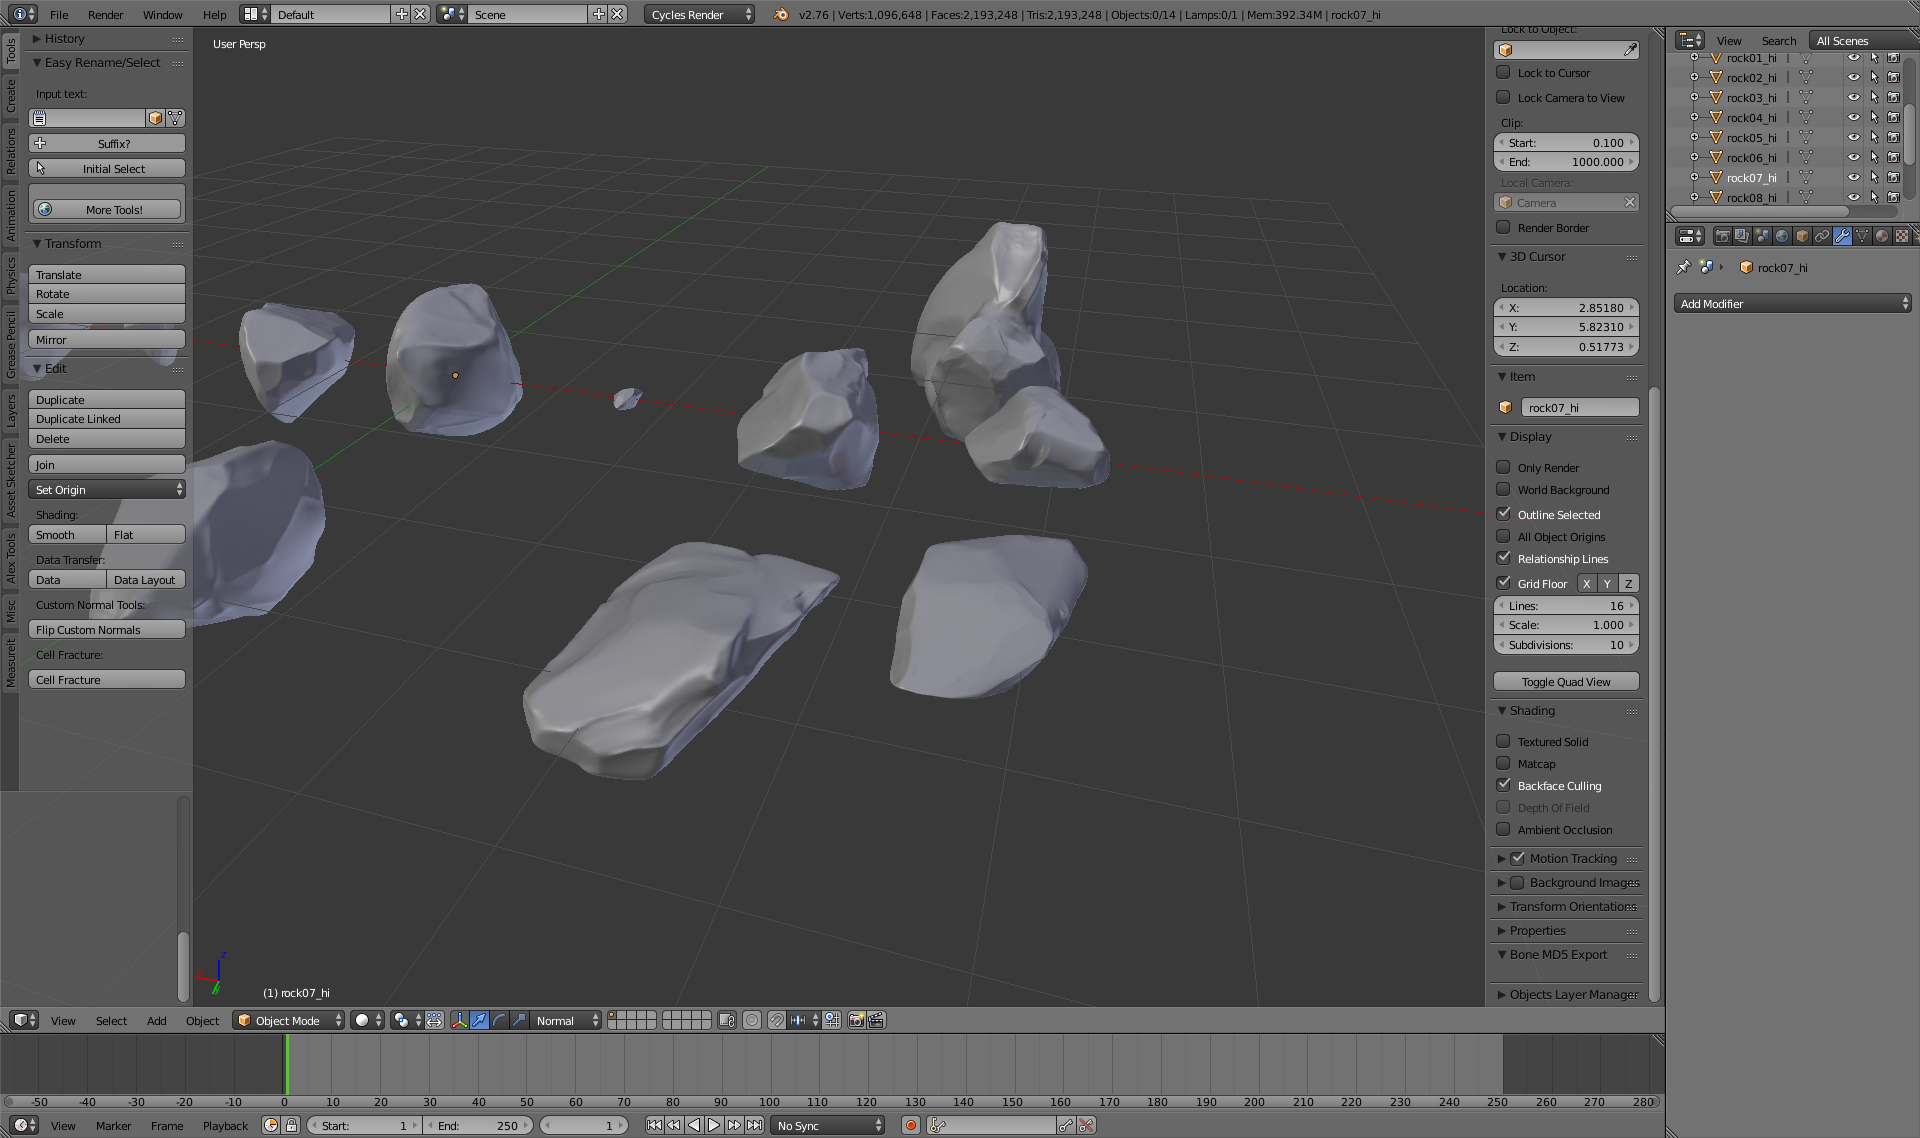Click the OpenGL render active viewport icon

856,1020
